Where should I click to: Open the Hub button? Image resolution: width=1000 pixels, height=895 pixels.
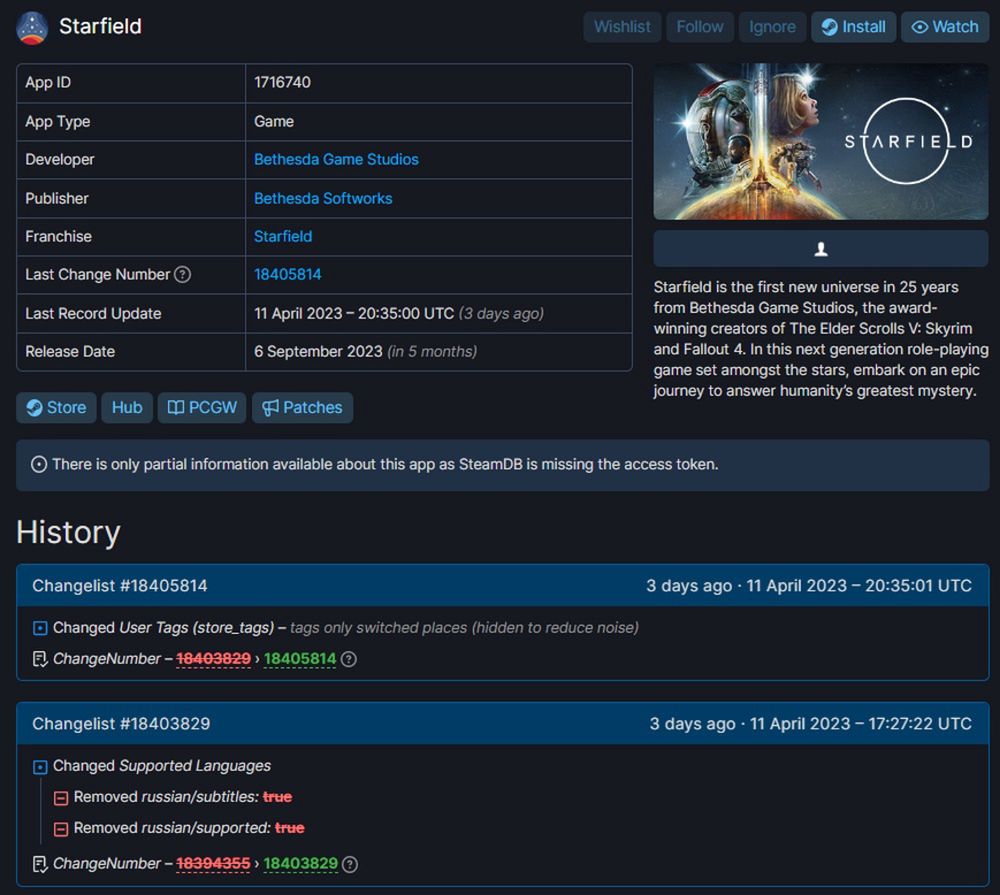(x=127, y=408)
